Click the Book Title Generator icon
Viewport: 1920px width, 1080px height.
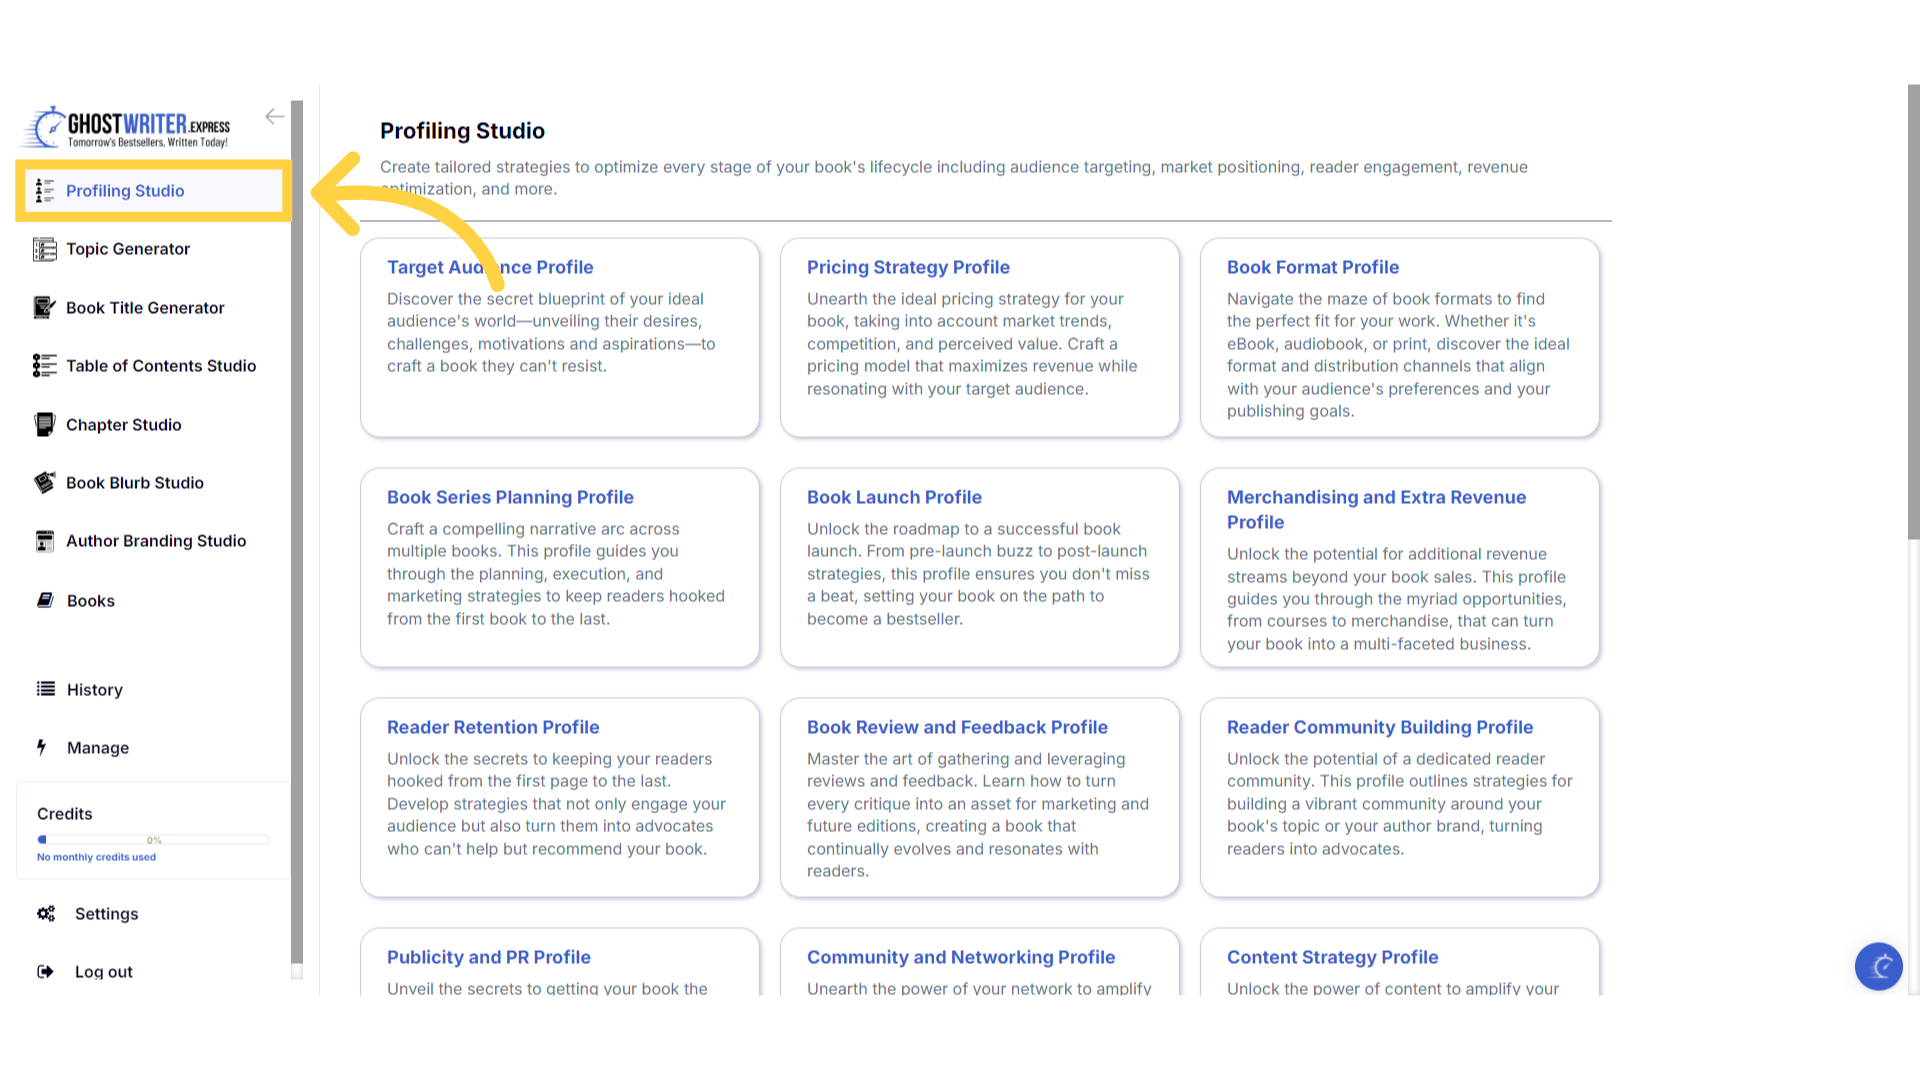pos(44,308)
